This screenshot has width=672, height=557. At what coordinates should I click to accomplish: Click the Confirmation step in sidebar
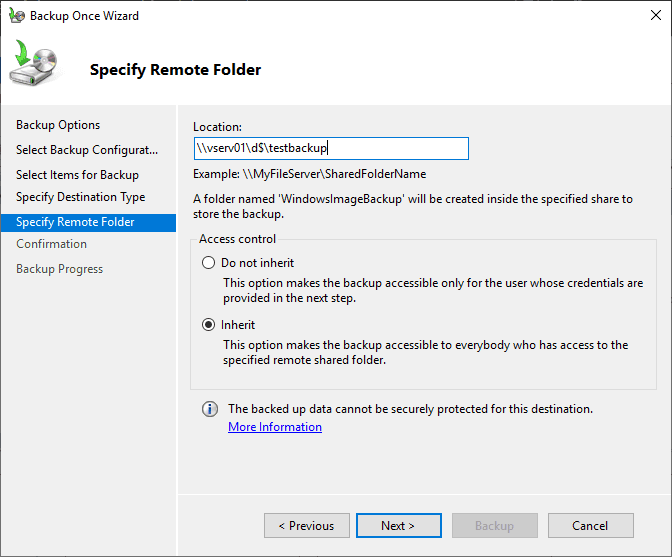pyautogui.click(x=51, y=244)
